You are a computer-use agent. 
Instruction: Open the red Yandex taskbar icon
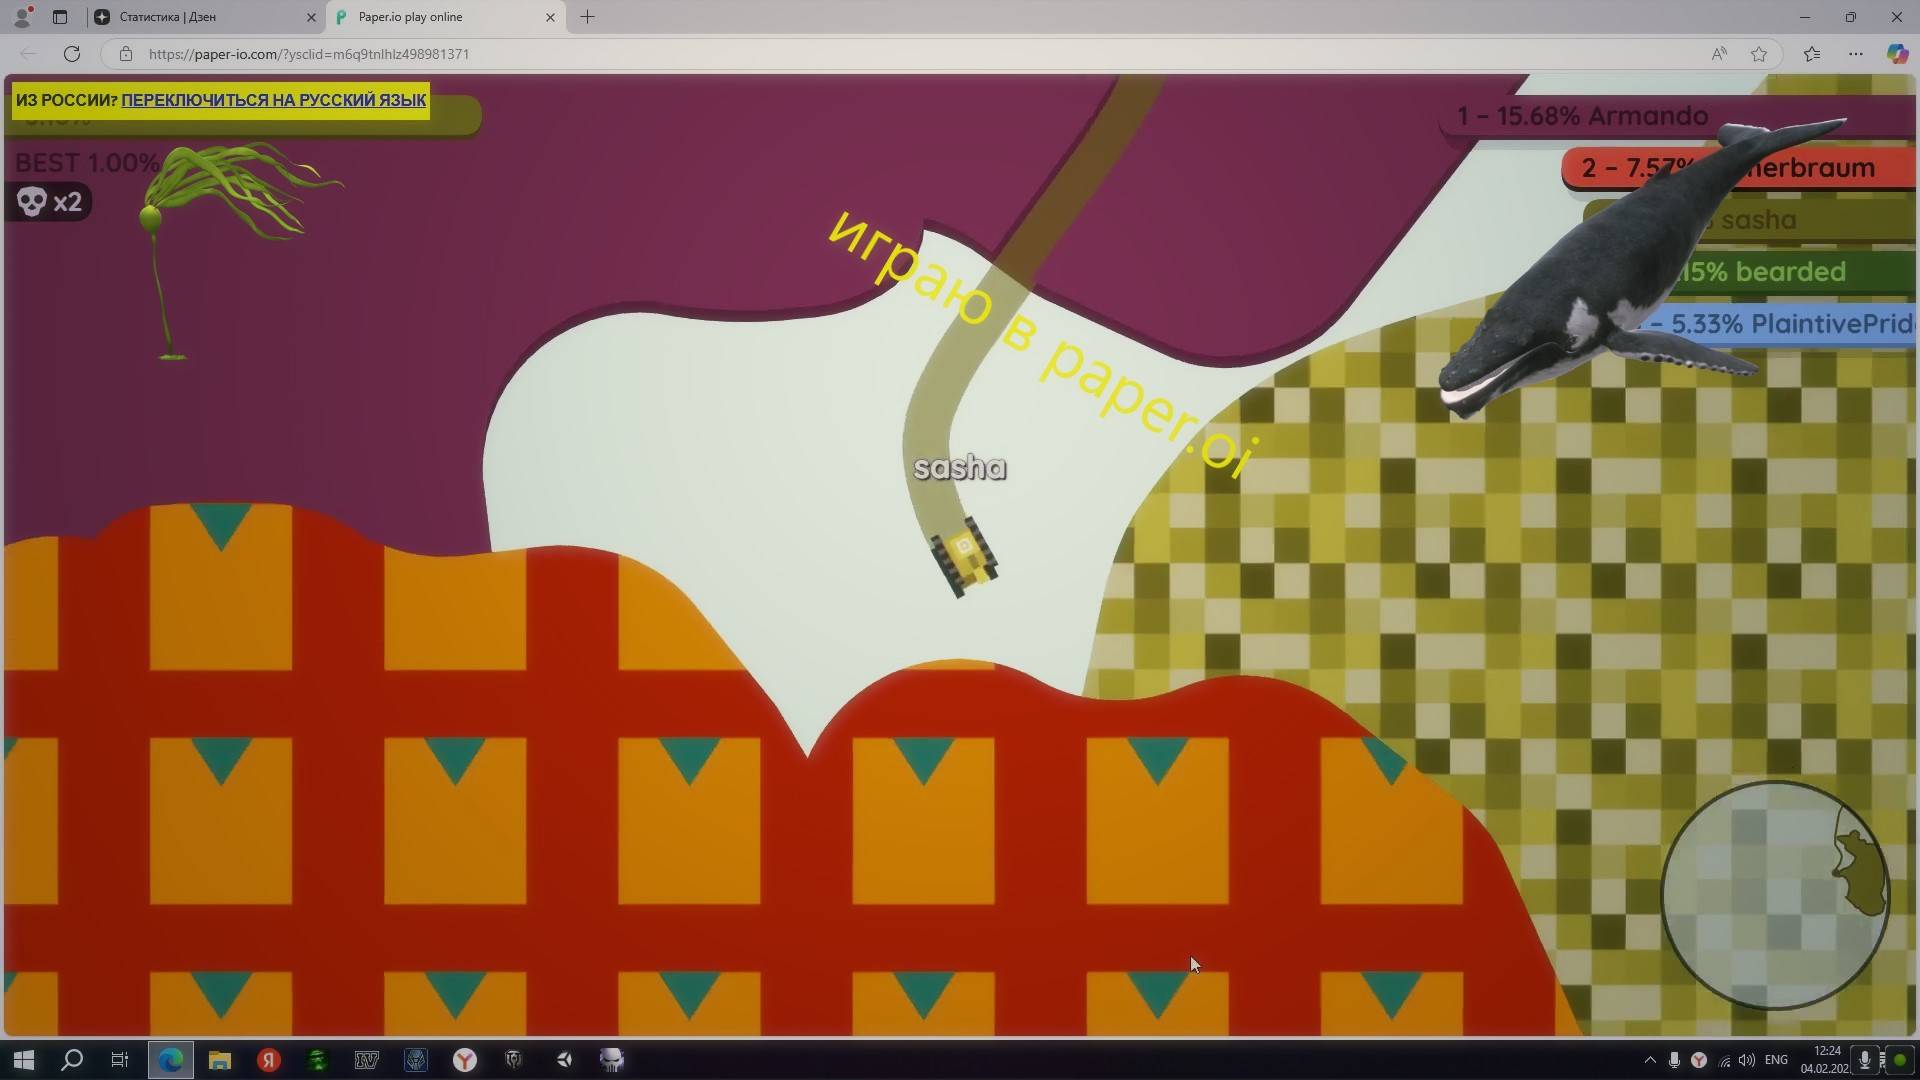tap(269, 1060)
